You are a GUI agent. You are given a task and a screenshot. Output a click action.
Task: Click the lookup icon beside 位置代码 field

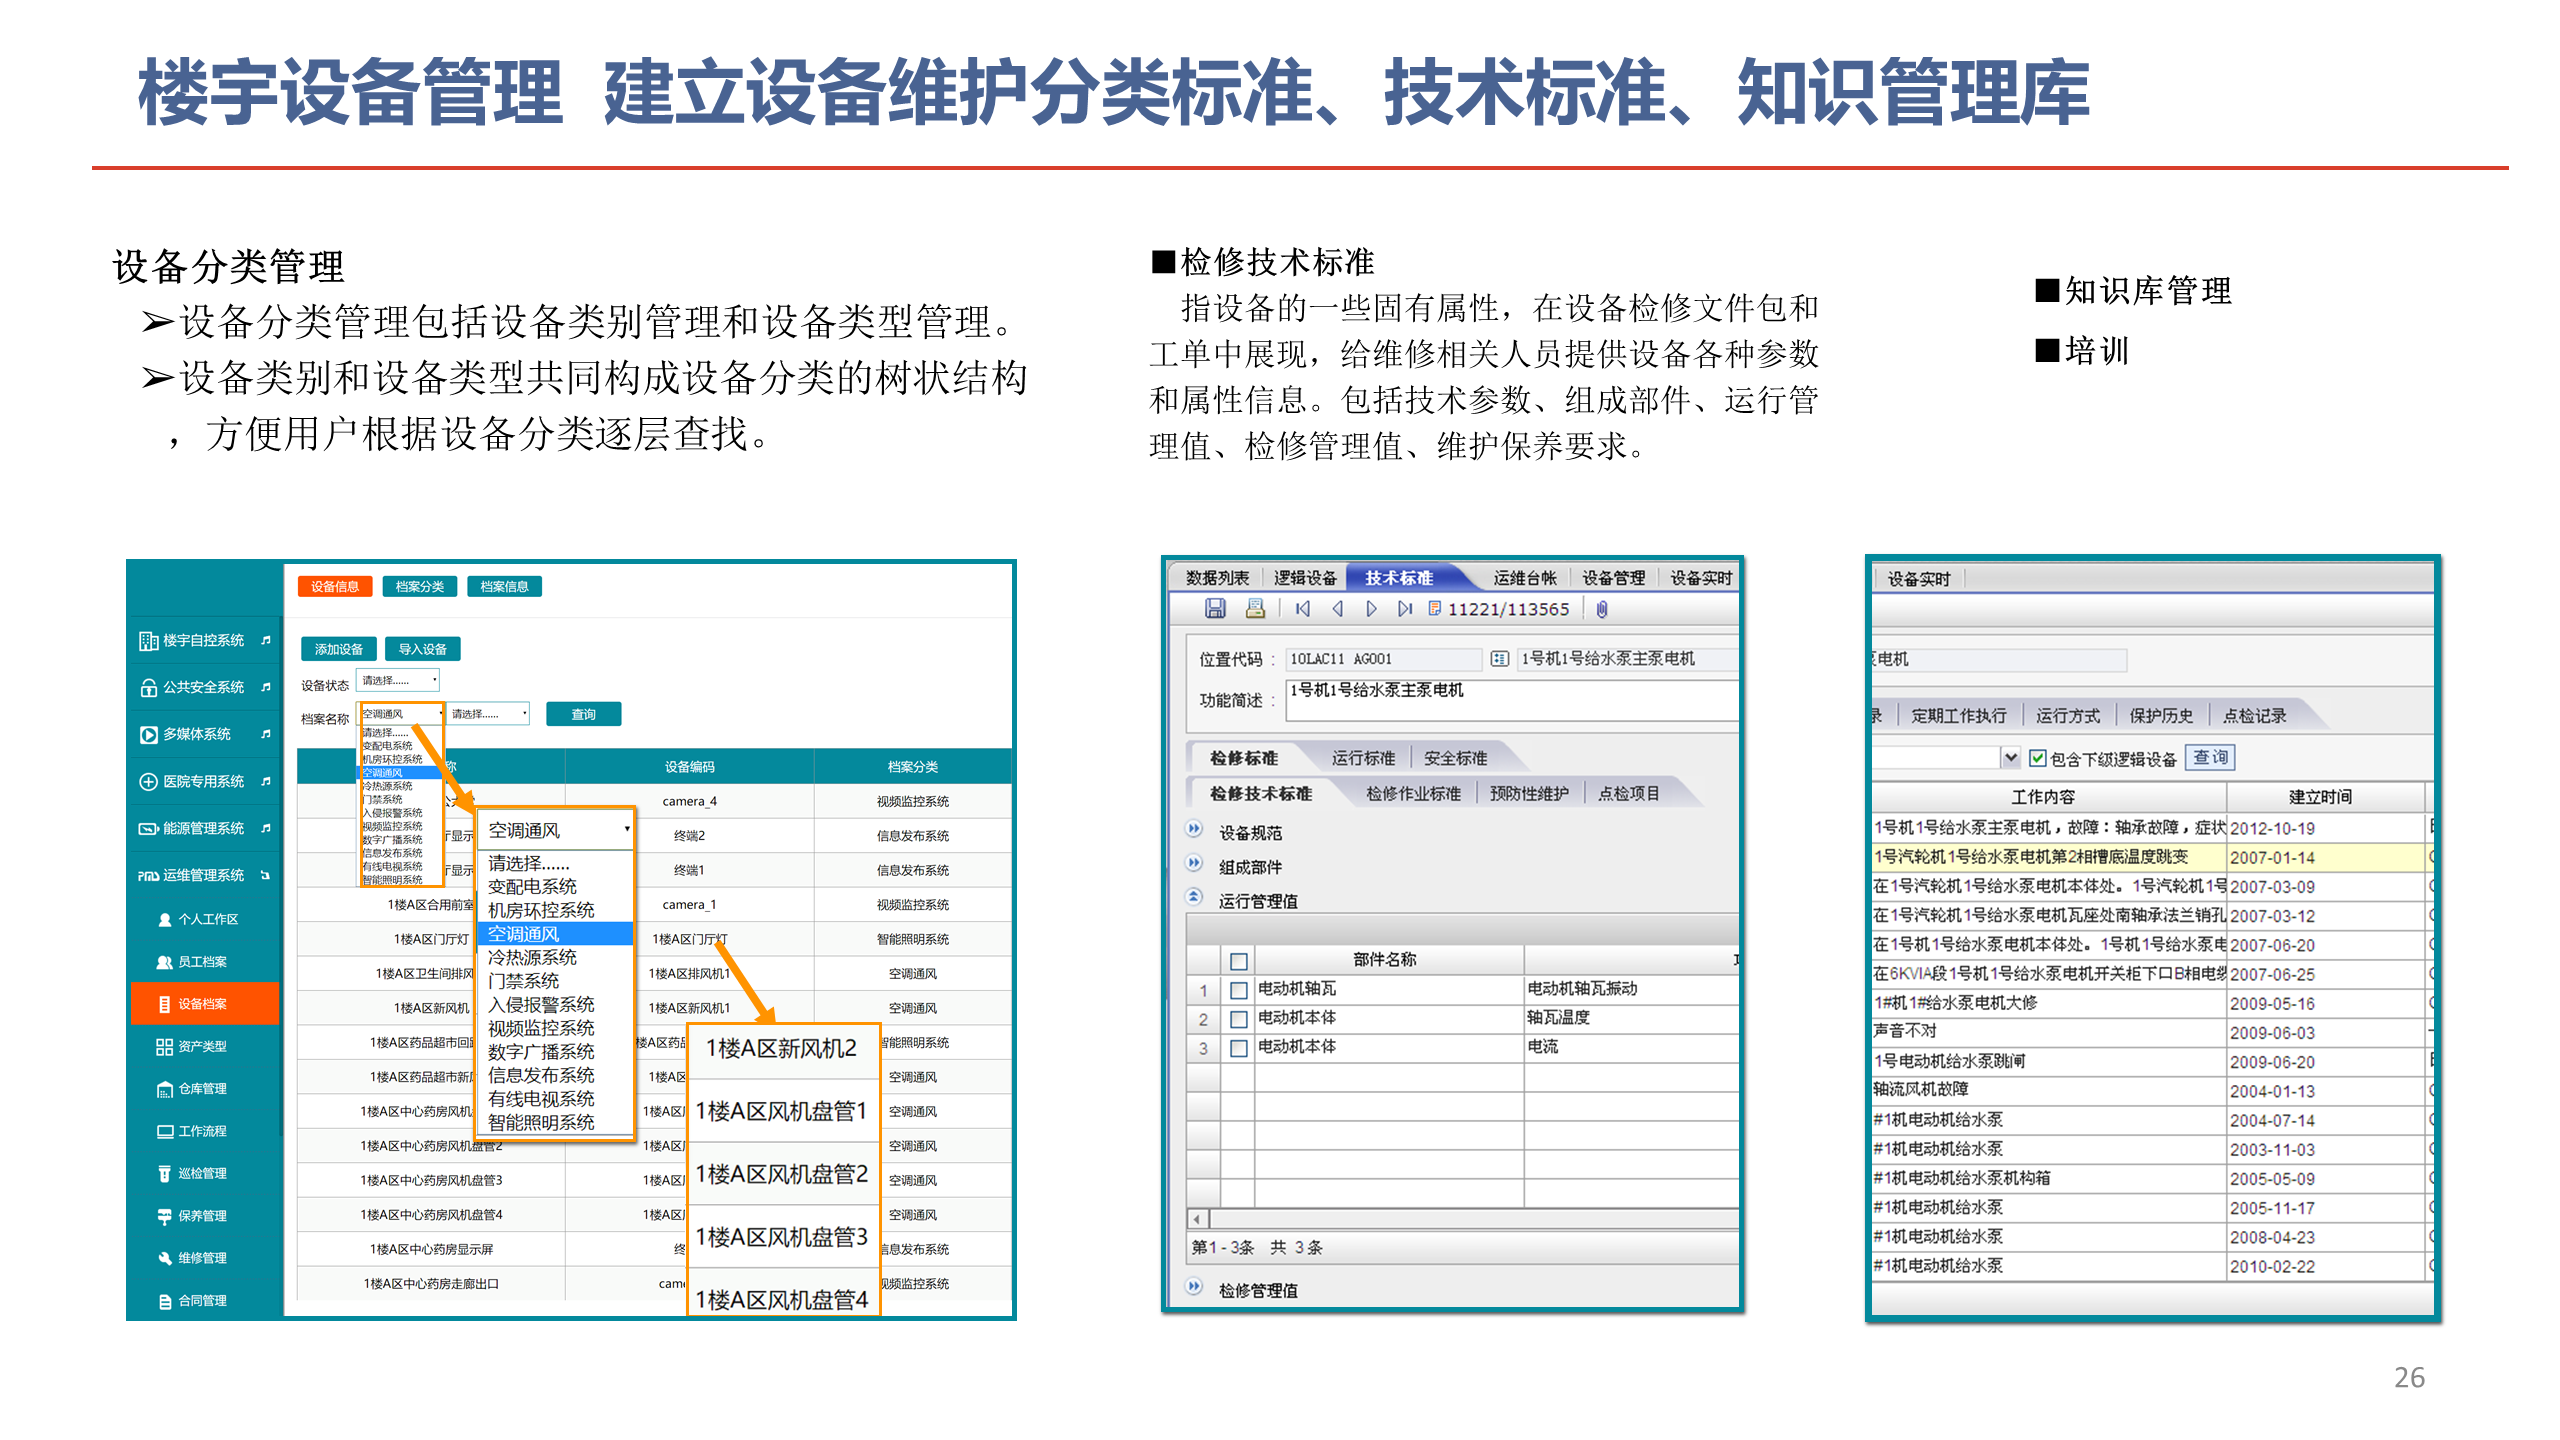1499,658
